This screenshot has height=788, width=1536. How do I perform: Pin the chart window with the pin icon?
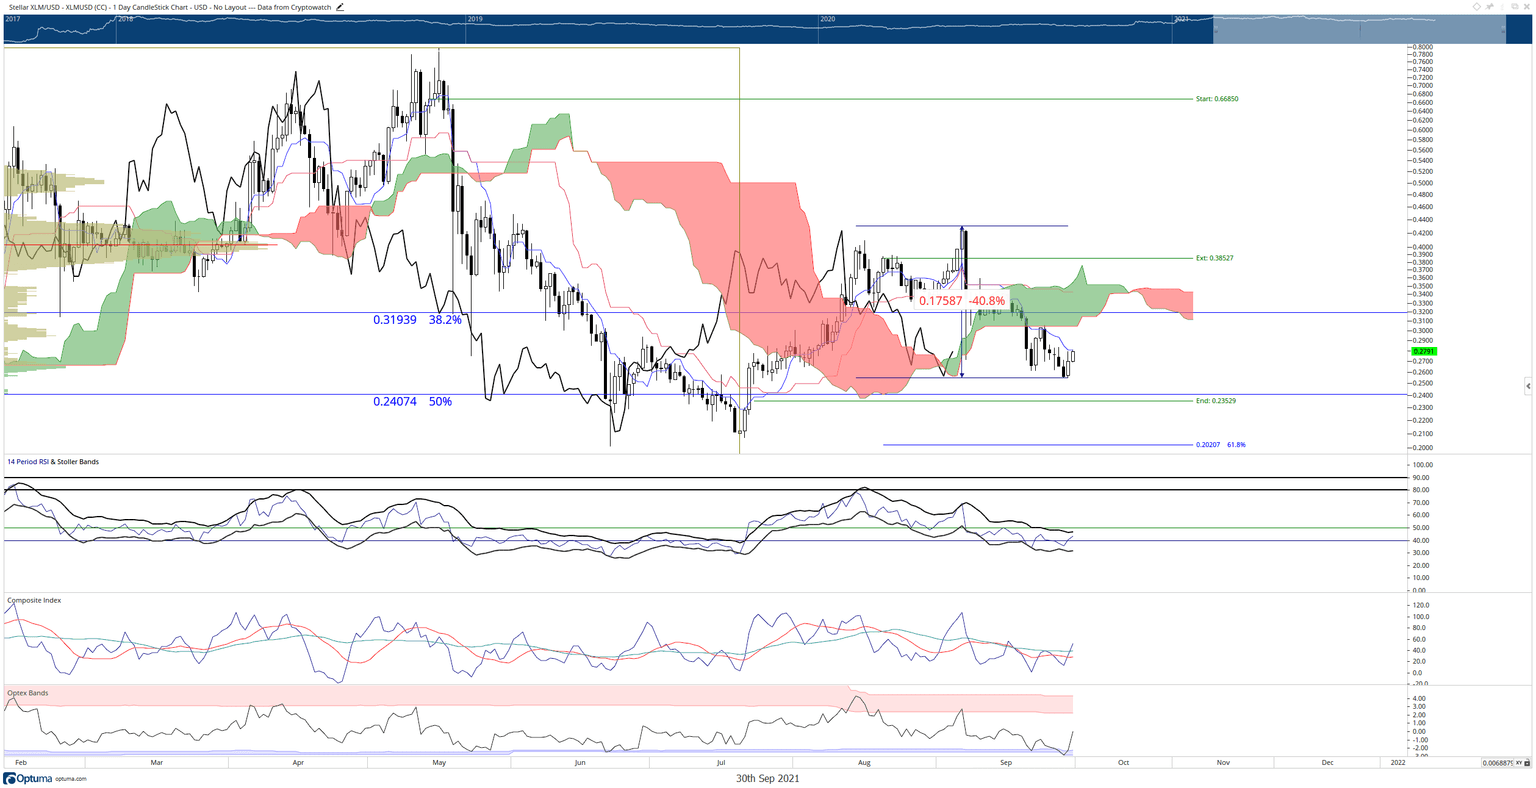click(x=1489, y=7)
